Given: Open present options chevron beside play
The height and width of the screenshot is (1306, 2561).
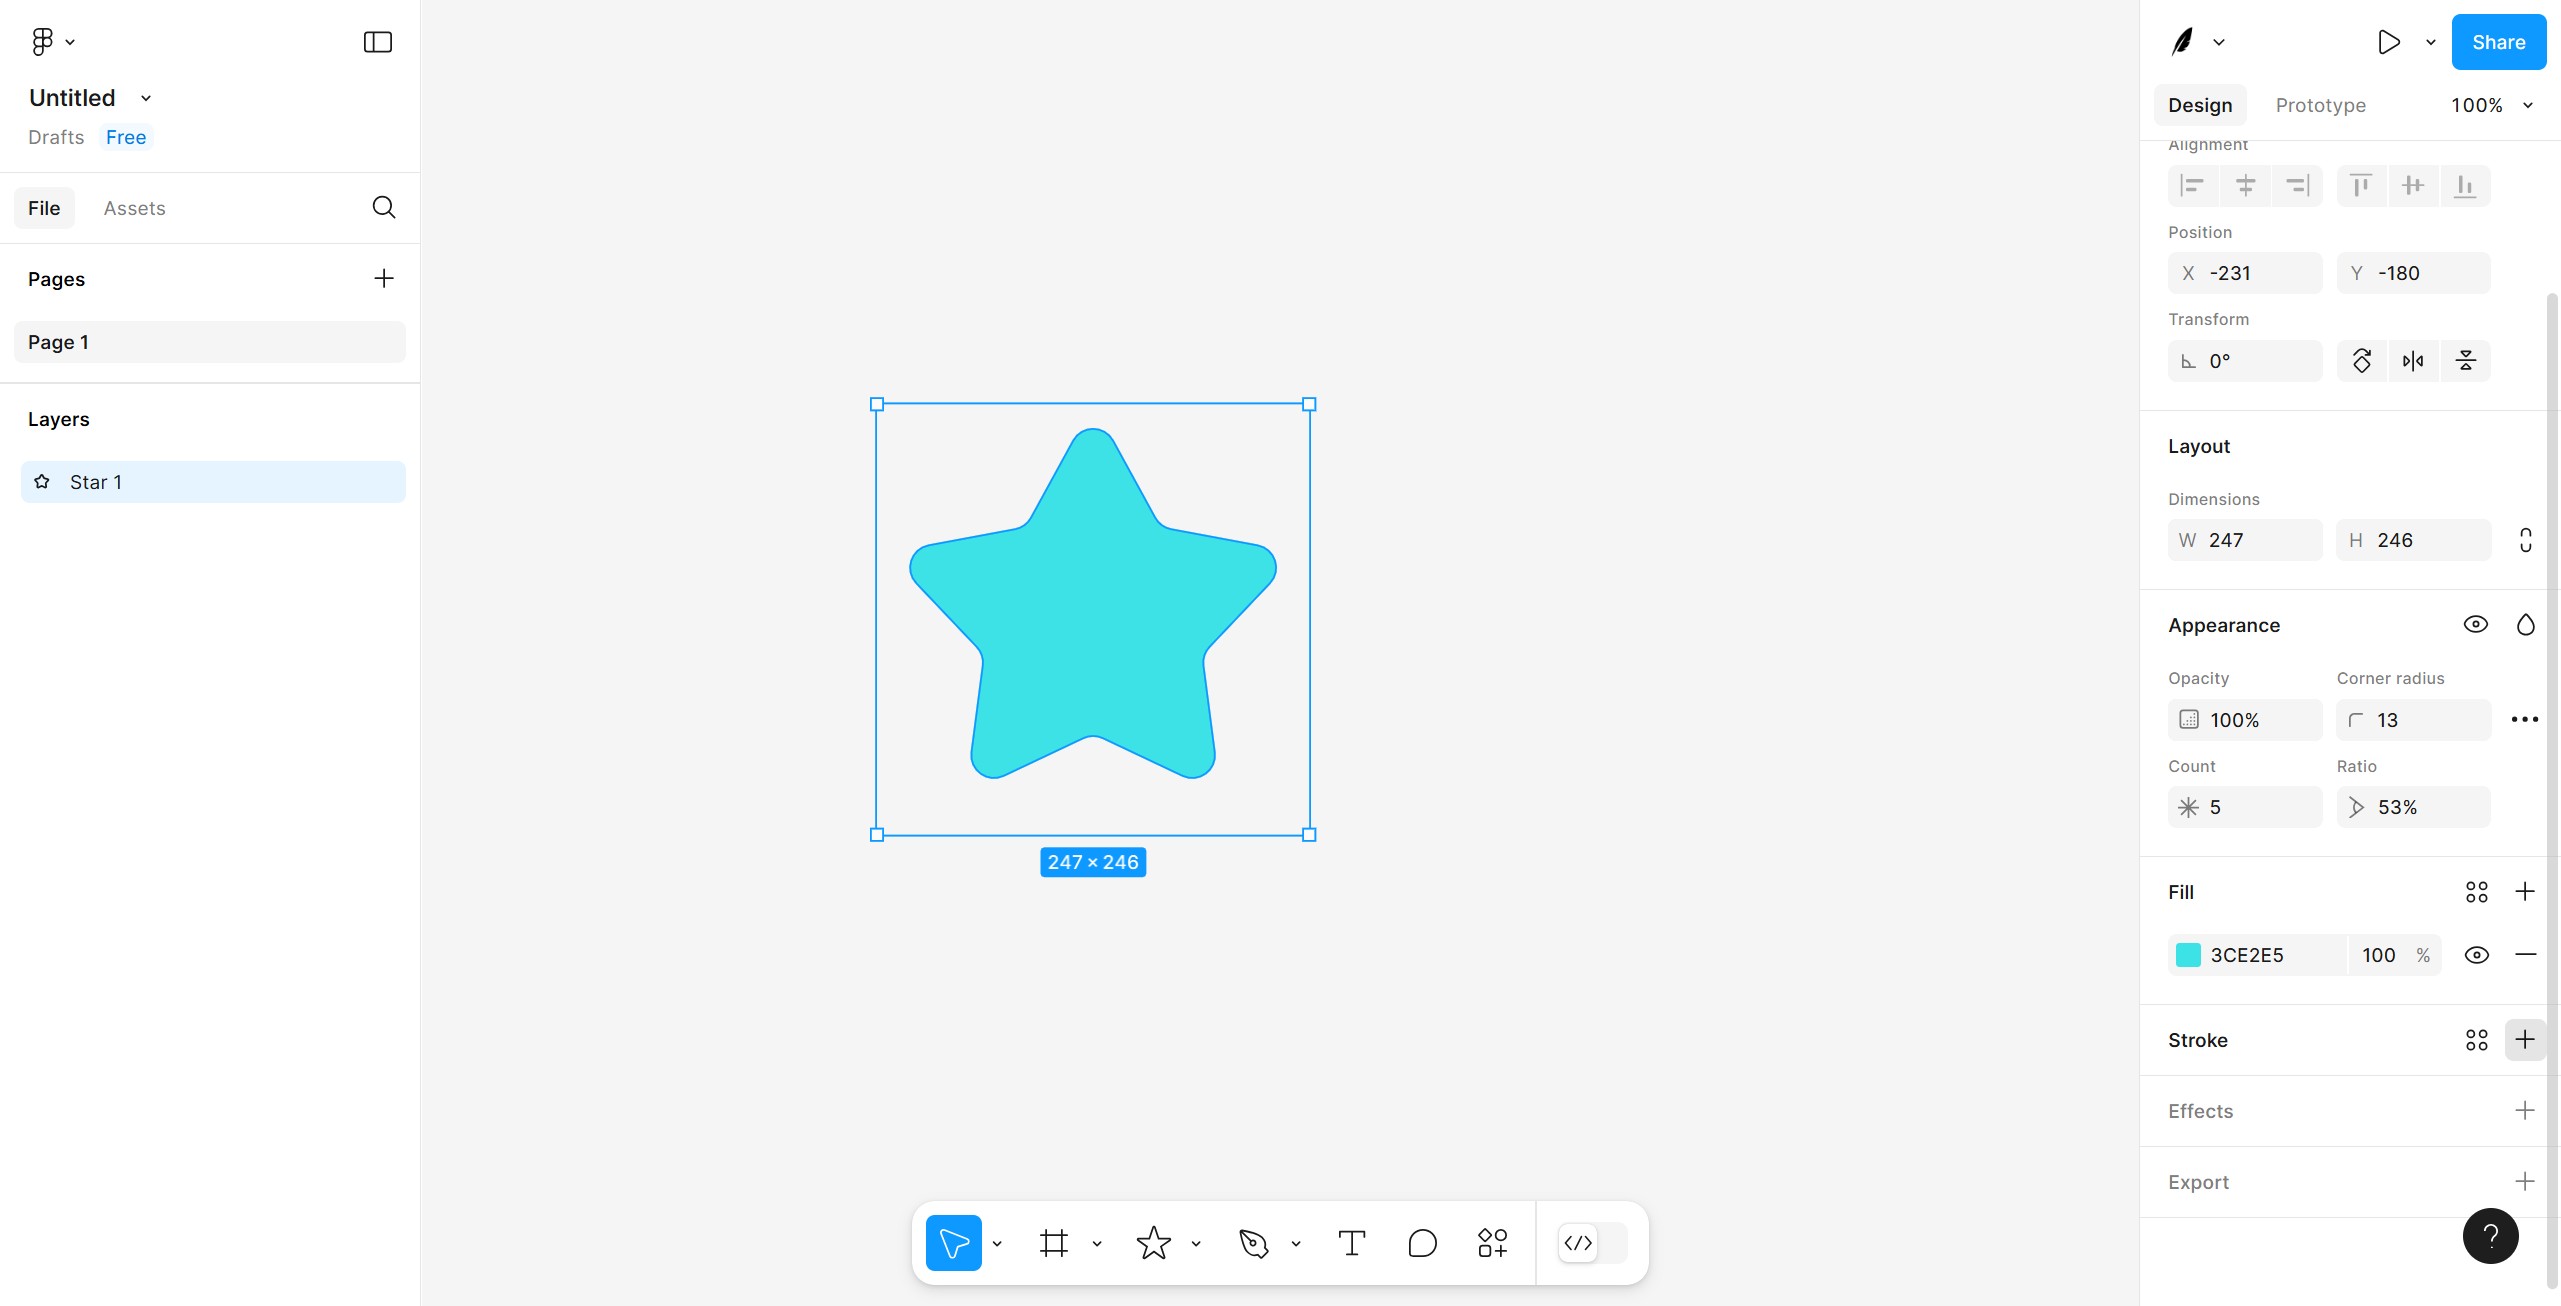Looking at the screenshot, I should point(2430,42).
